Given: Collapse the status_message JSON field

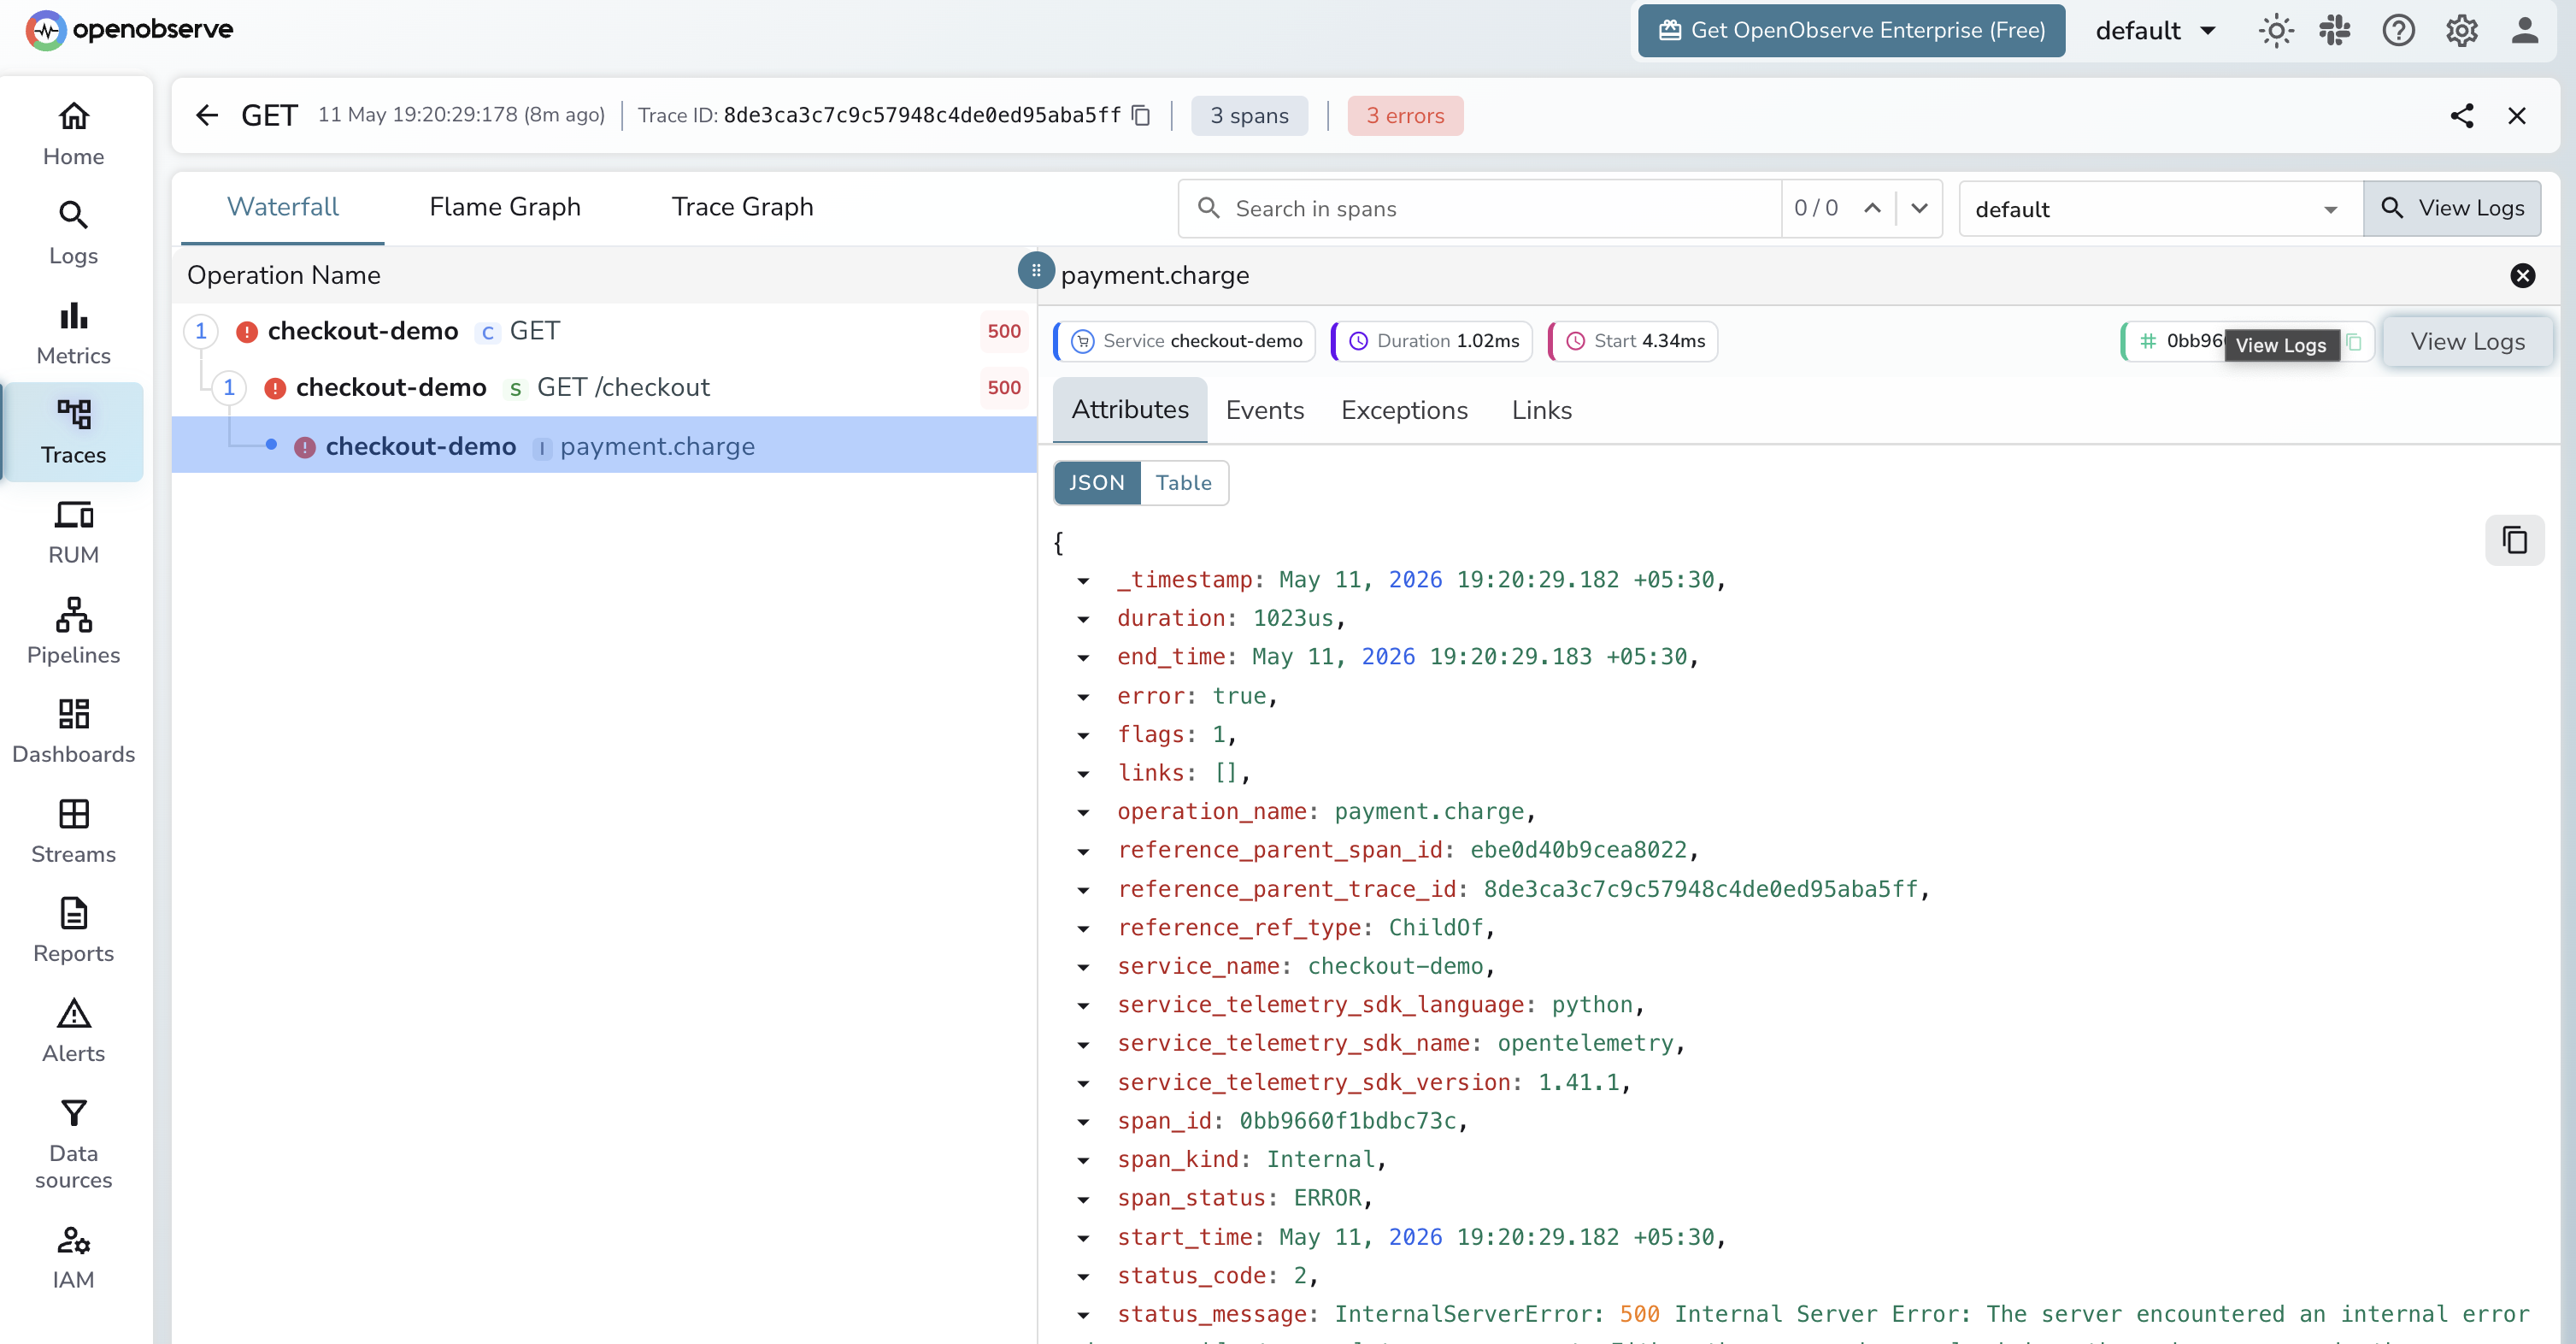Looking at the screenshot, I should 1083,1315.
